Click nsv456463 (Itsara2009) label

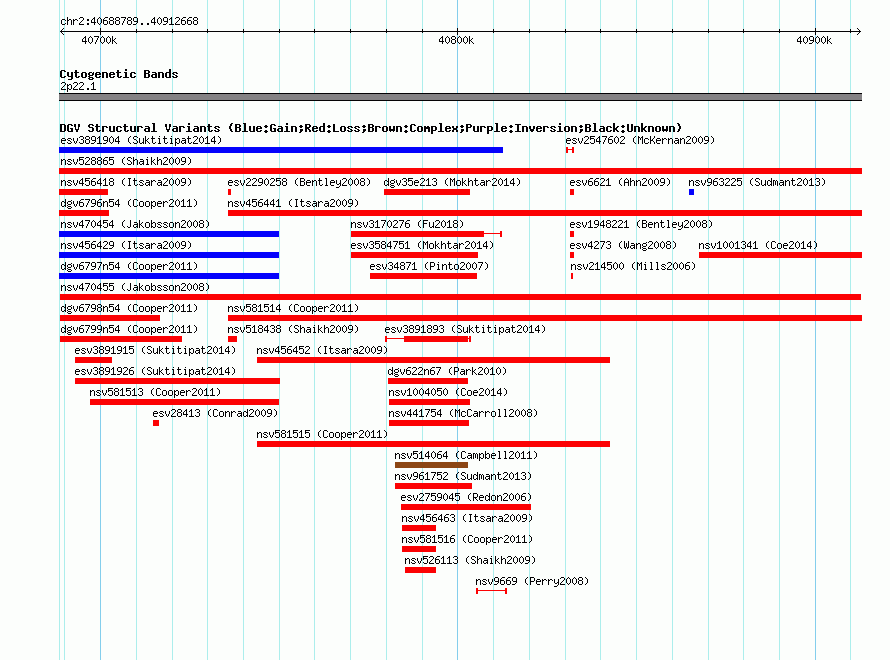pyautogui.click(x=467, y=518)
